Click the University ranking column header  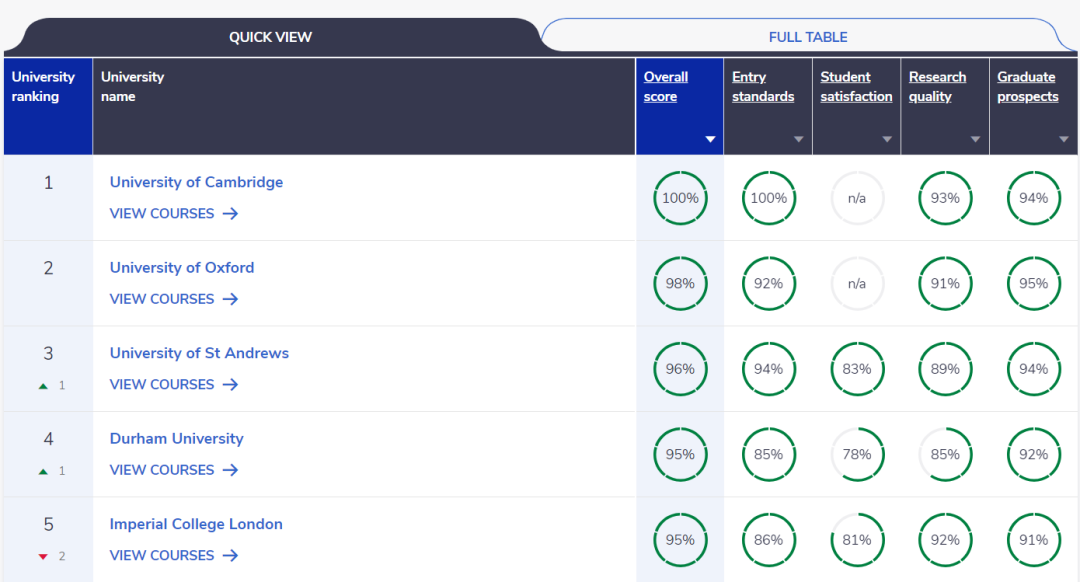(x=48, y=106)
